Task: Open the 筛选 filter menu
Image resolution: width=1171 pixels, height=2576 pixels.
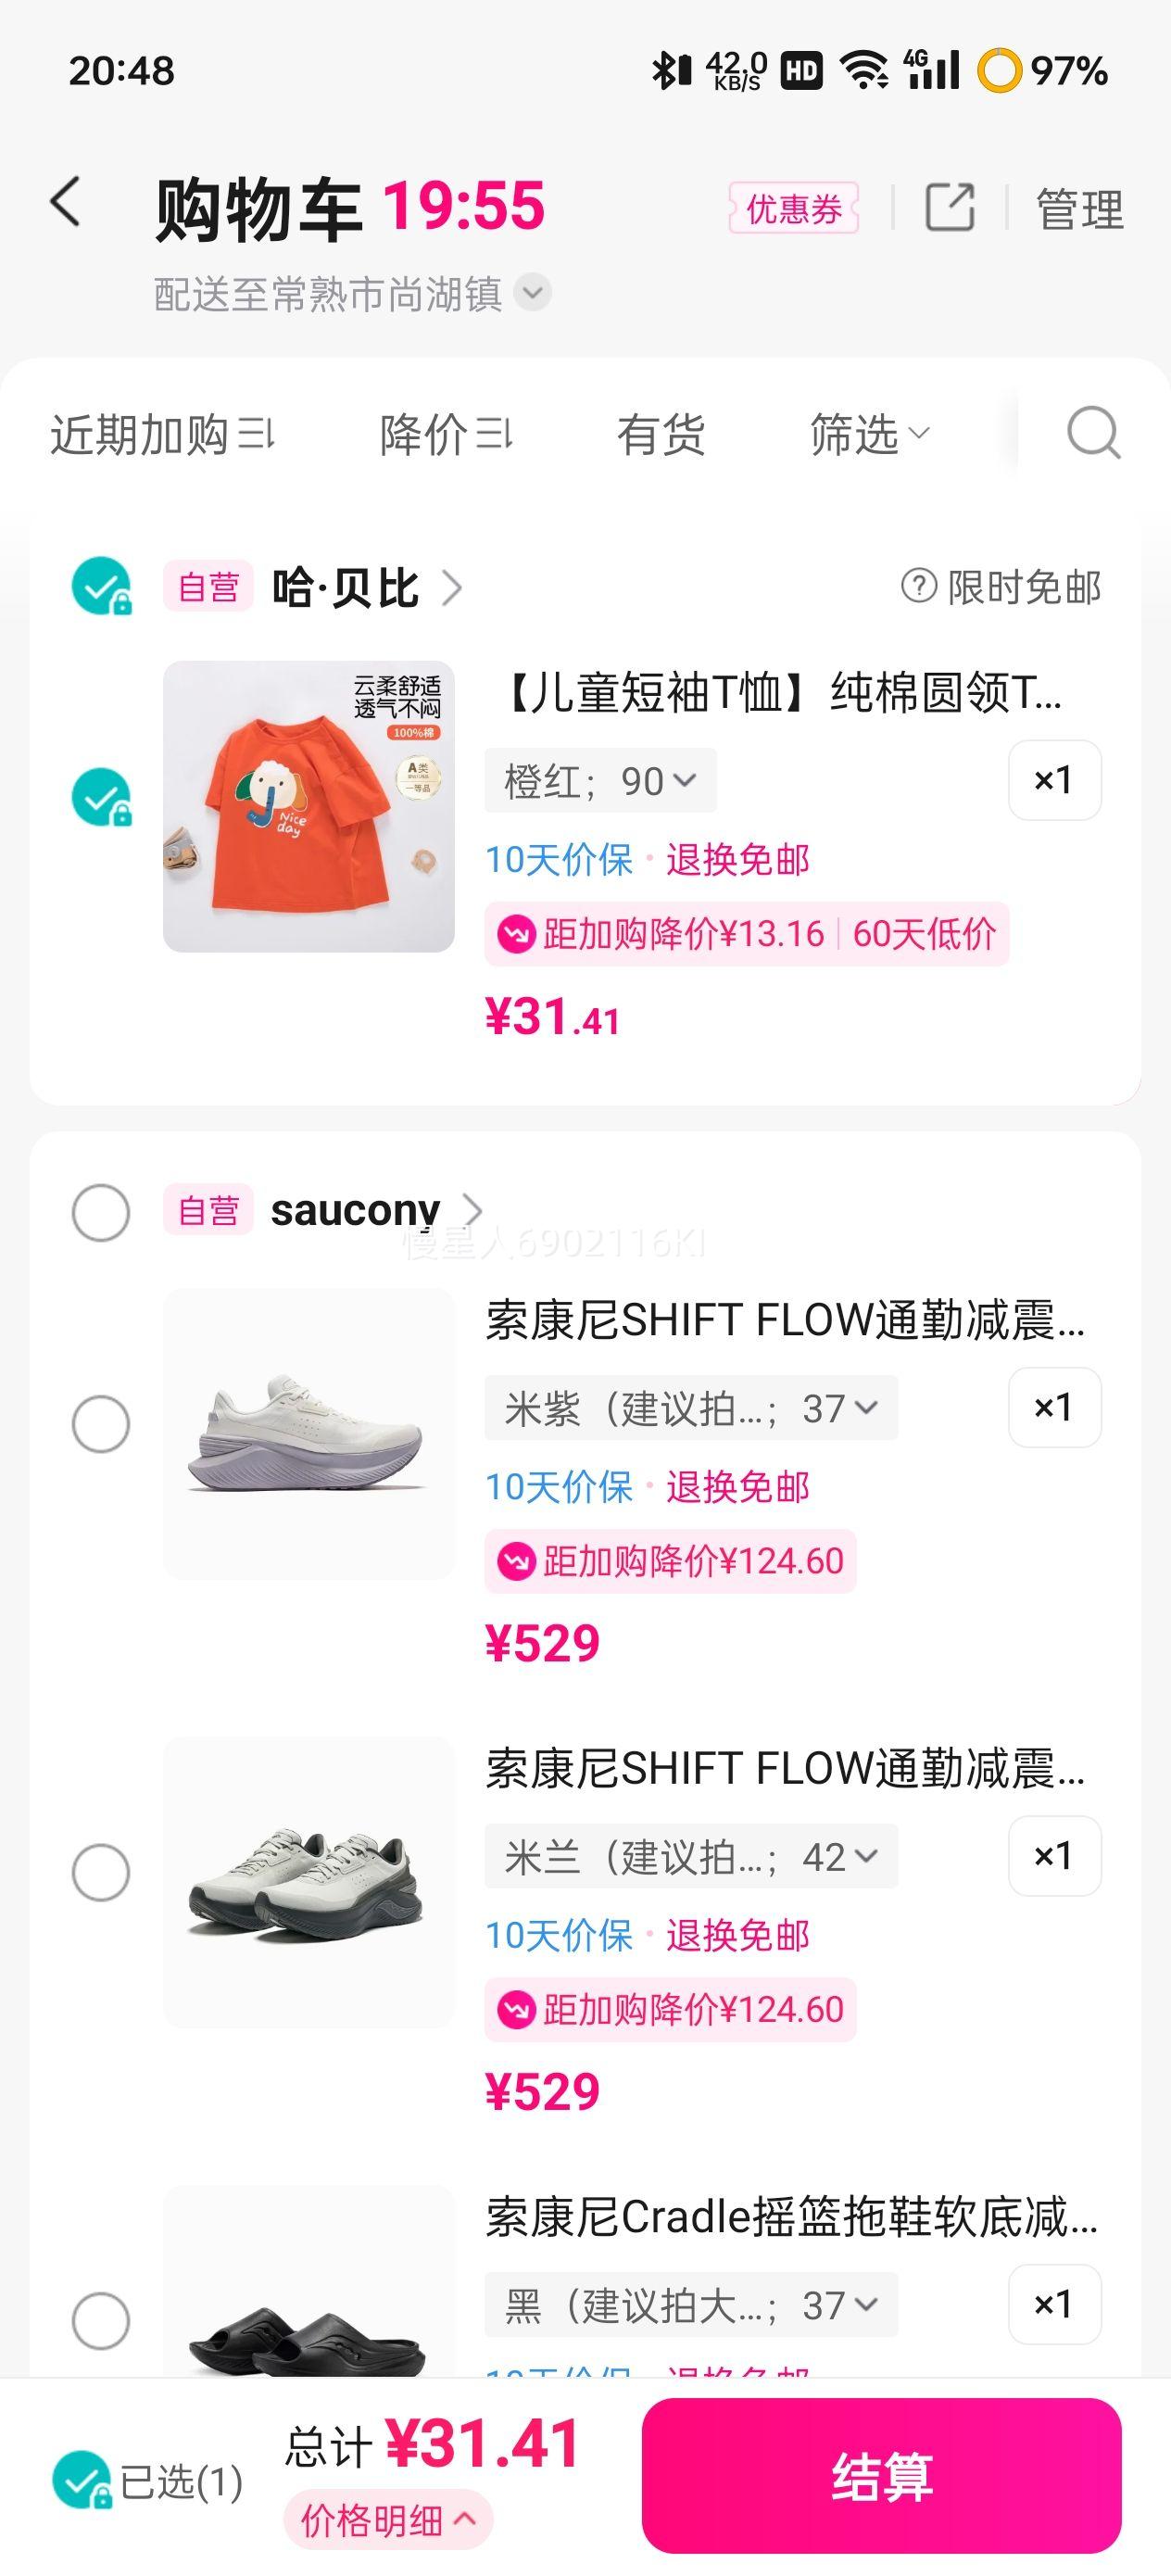Action: point(868,435)
